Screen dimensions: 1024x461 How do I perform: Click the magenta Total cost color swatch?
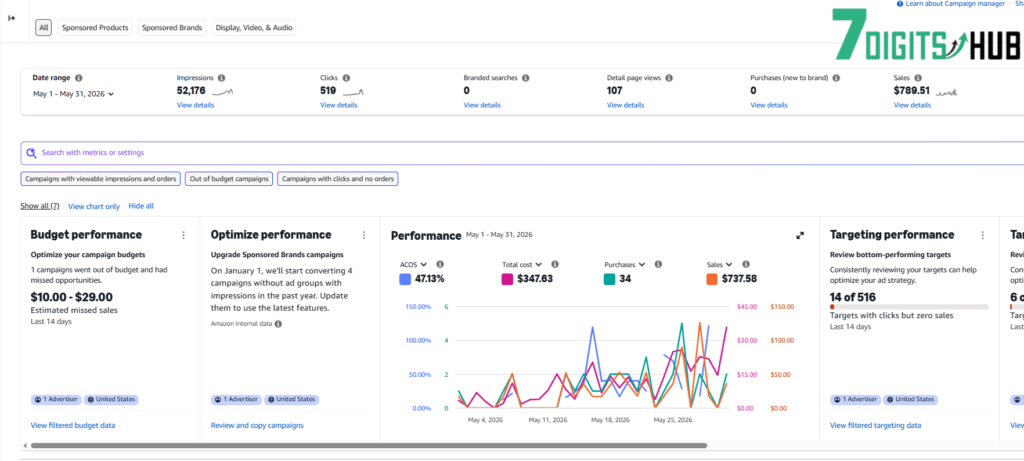(x=507, y=279)
